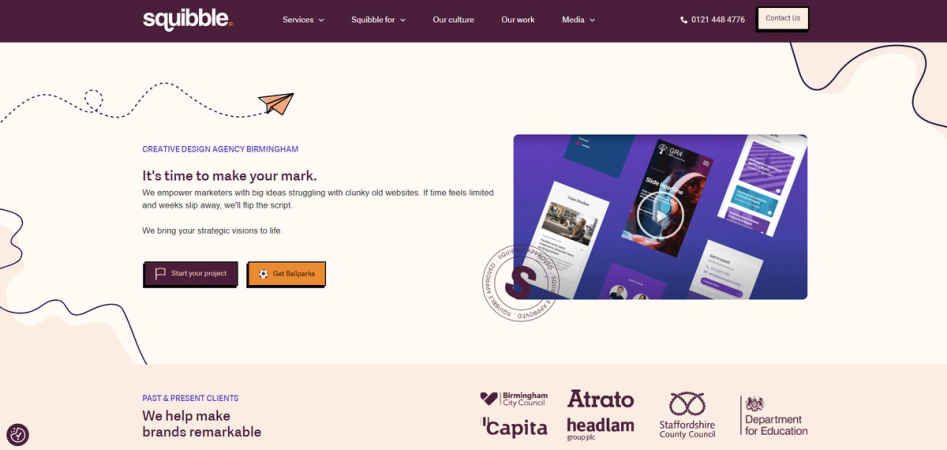Open the Our culture page
The image size is (947, 450).
(x=453, y=20)
